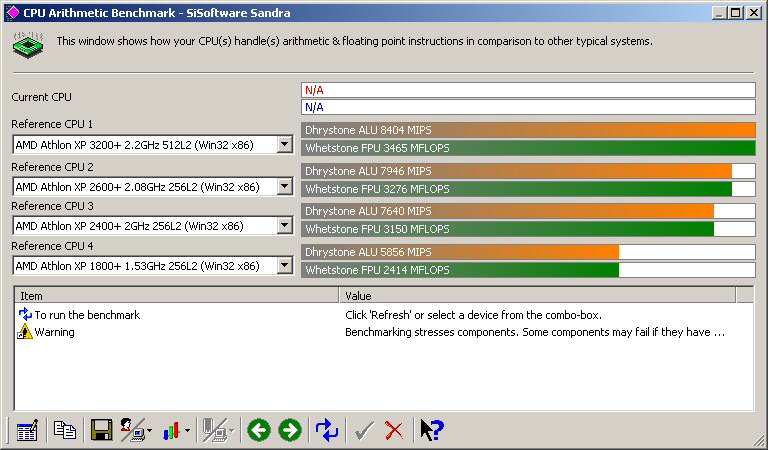
Task: Click the 'Current CPU' label
Action: coord(42,97)
